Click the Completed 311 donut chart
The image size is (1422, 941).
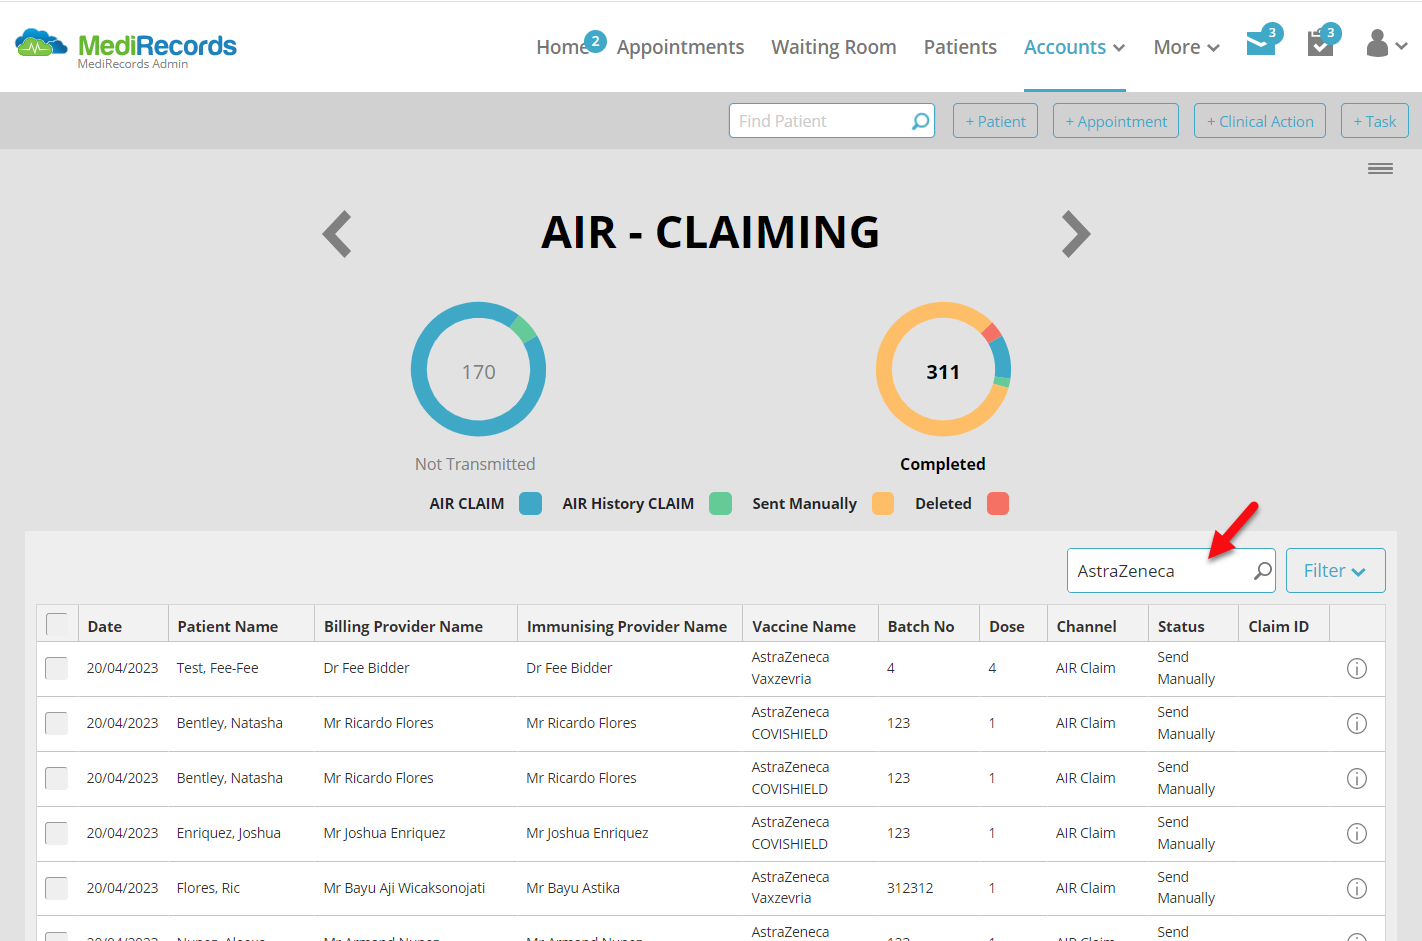click(x=943, y=369)
